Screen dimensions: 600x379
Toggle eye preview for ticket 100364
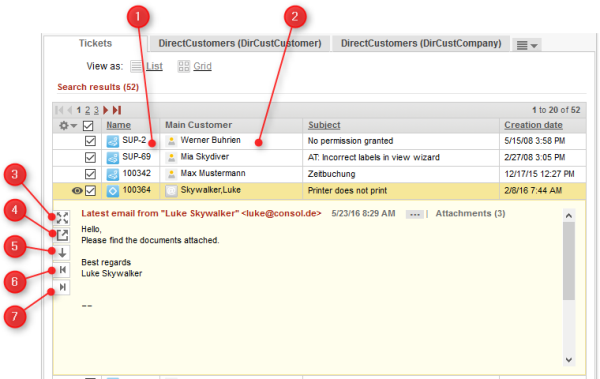click(x=77, y=191)
